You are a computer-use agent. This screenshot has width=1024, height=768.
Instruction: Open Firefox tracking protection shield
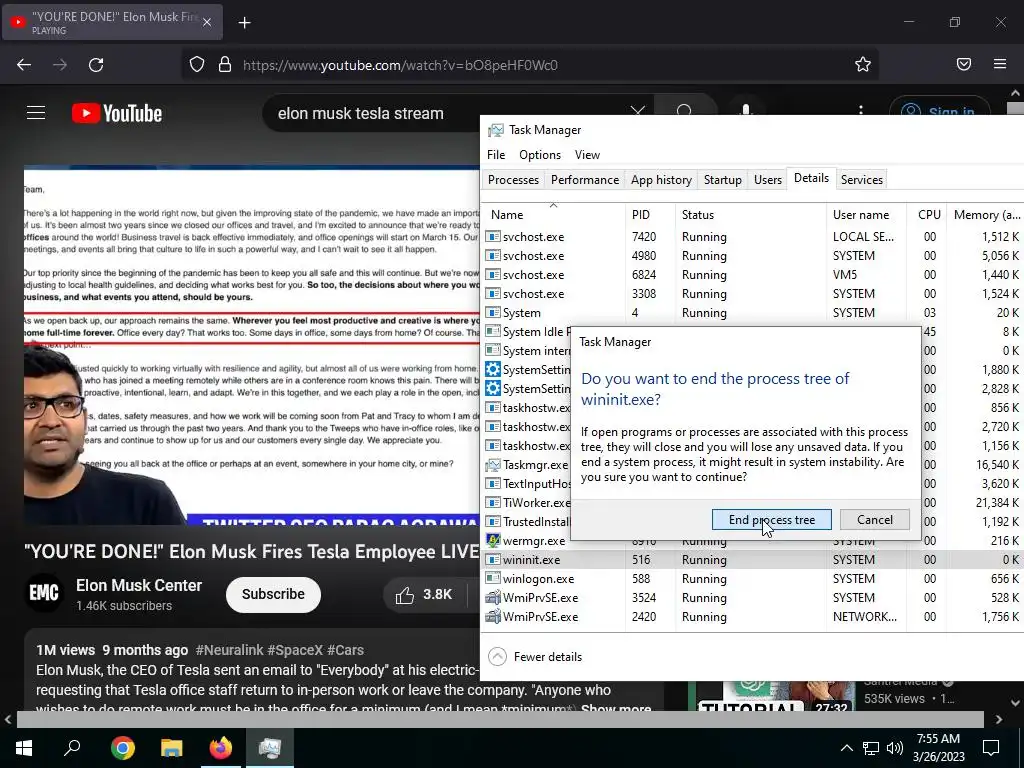pos(197,65)
